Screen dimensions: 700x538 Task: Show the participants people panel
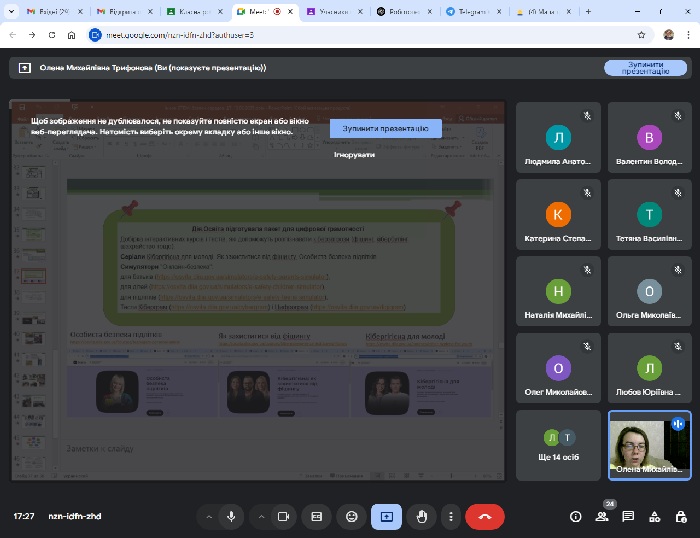point(602,516)
